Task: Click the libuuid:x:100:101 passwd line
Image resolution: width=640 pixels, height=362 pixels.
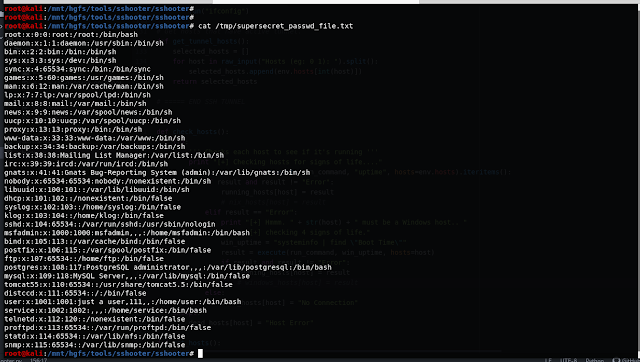Action: tap(97, 190)
